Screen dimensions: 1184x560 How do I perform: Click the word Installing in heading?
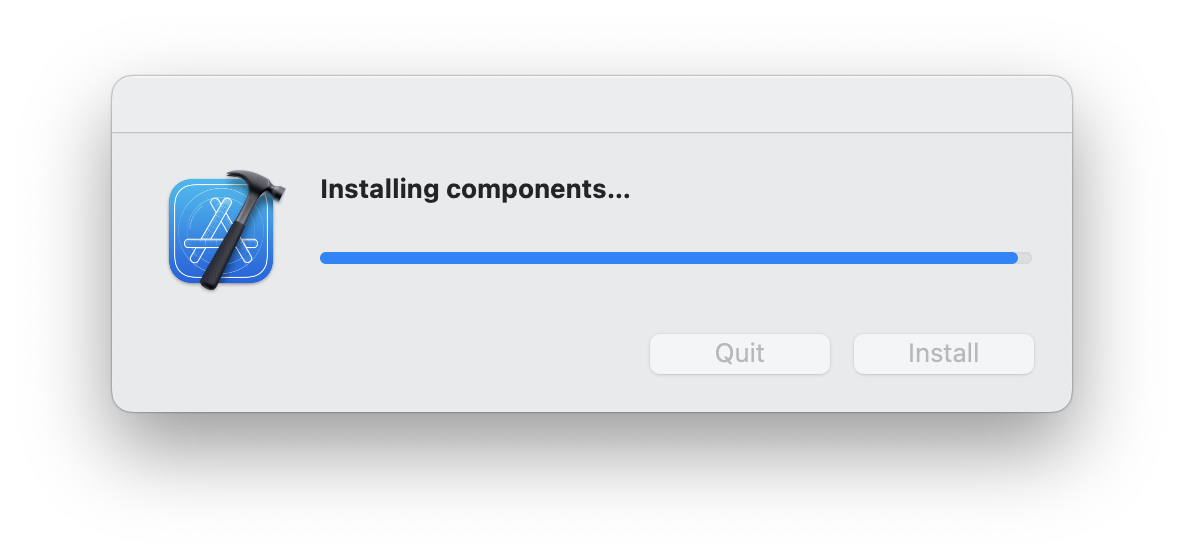click(380, 189)
